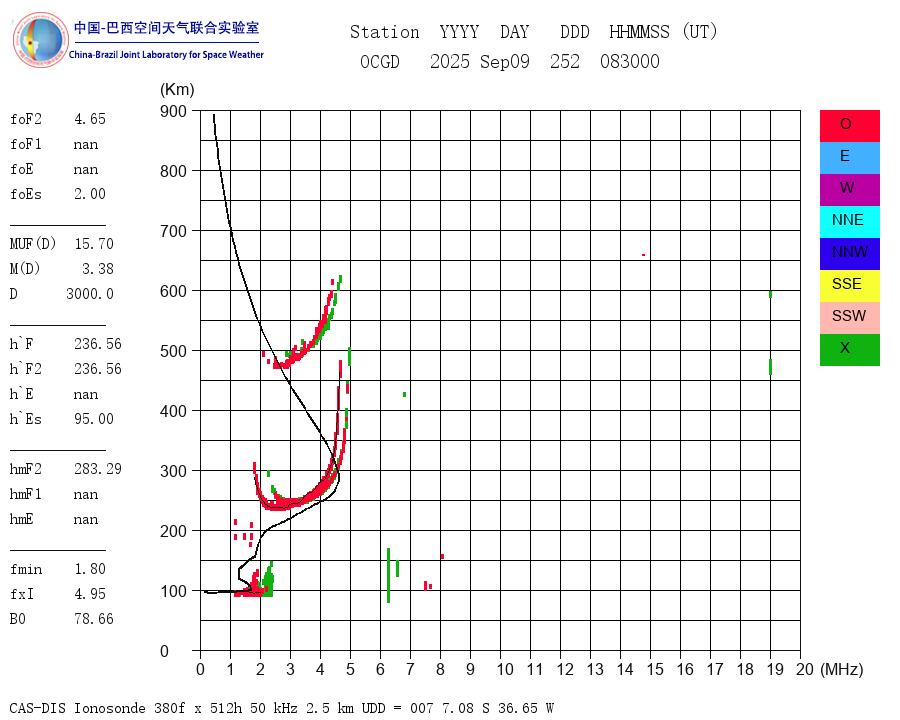This screenshot has height=720, width=900.
Task: Click the h`F2 parameter label
Action: tap(25, 369)
